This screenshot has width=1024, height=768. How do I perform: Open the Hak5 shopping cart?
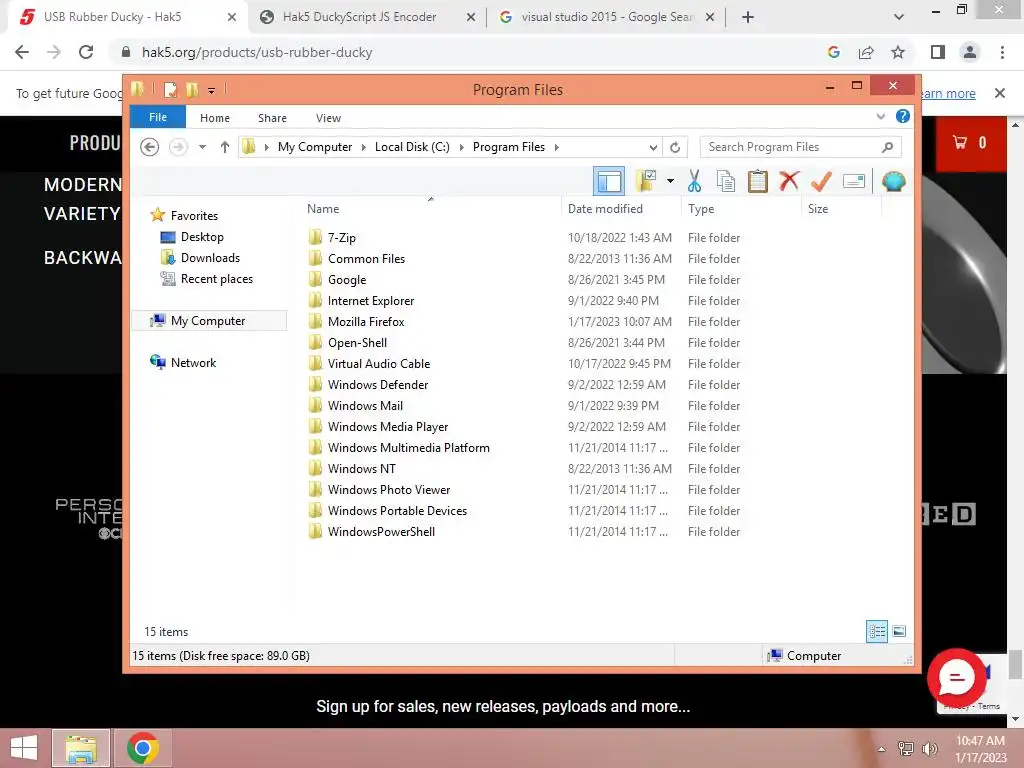[x=968, y=142]
